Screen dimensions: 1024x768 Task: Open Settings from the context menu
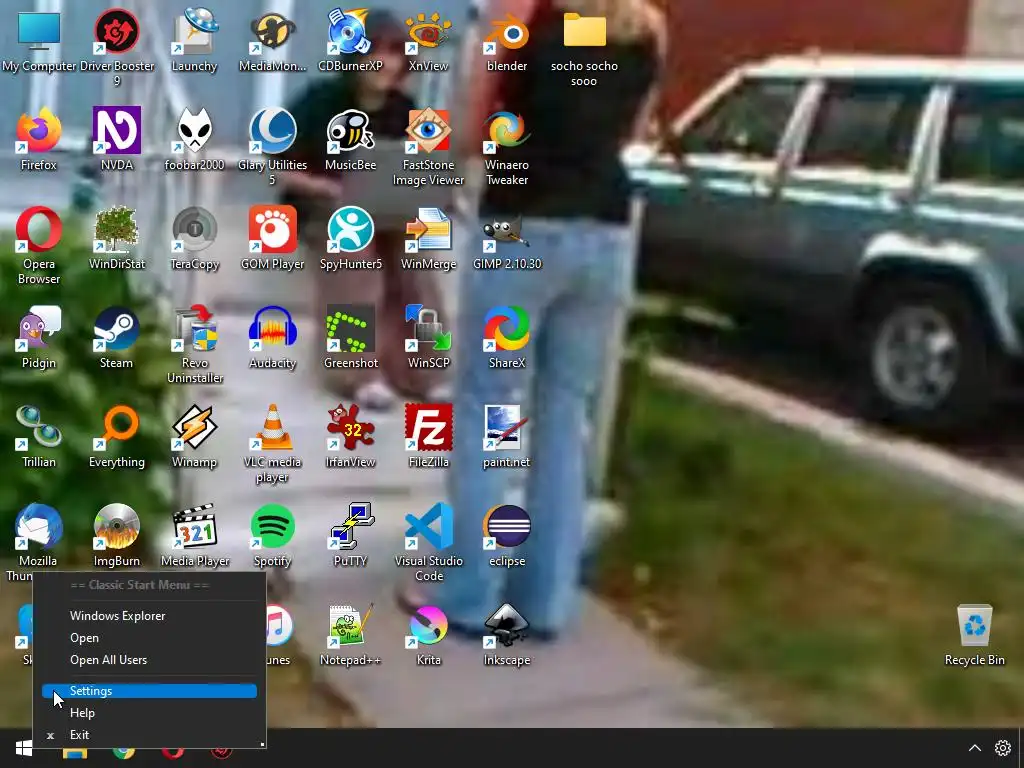pos(150,691)
